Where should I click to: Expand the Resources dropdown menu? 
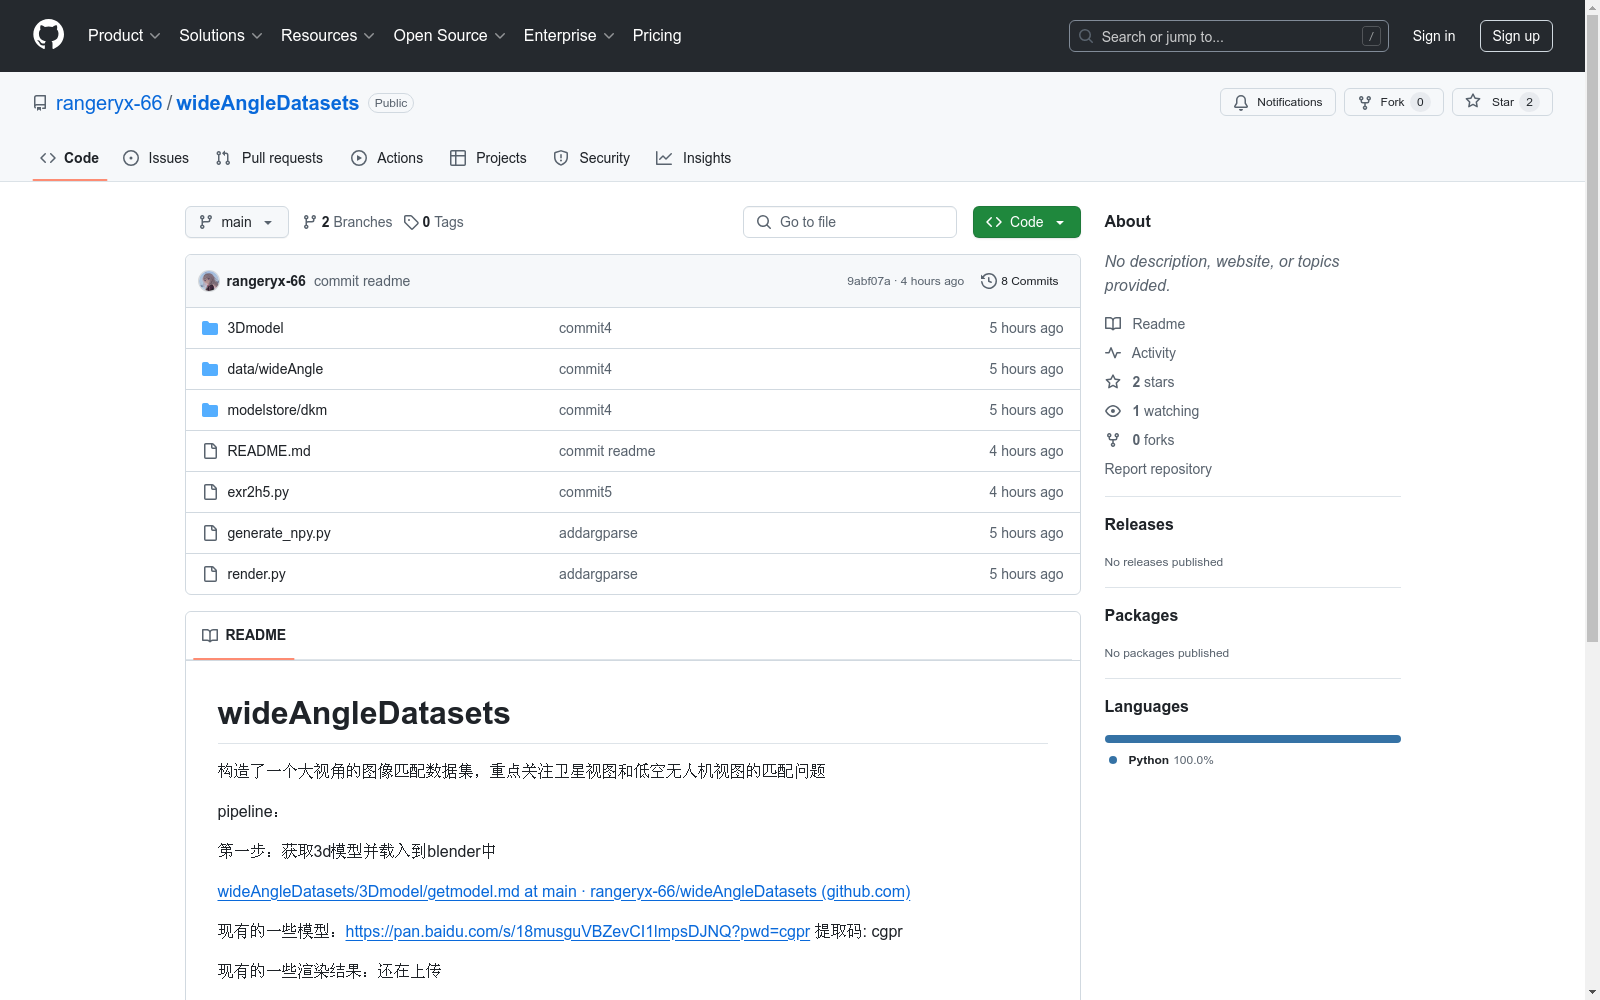(x=328, y=36)
